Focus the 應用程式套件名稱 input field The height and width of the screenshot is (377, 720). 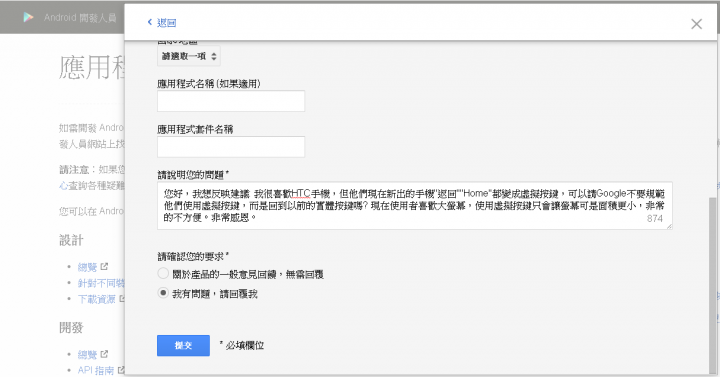(x=231, y=147)
